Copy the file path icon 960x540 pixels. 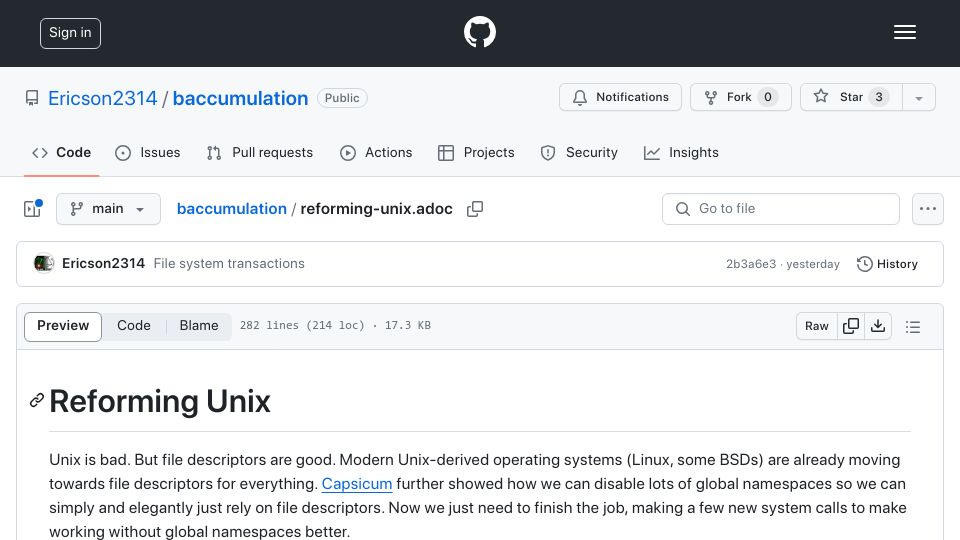[x=474, y=209]
